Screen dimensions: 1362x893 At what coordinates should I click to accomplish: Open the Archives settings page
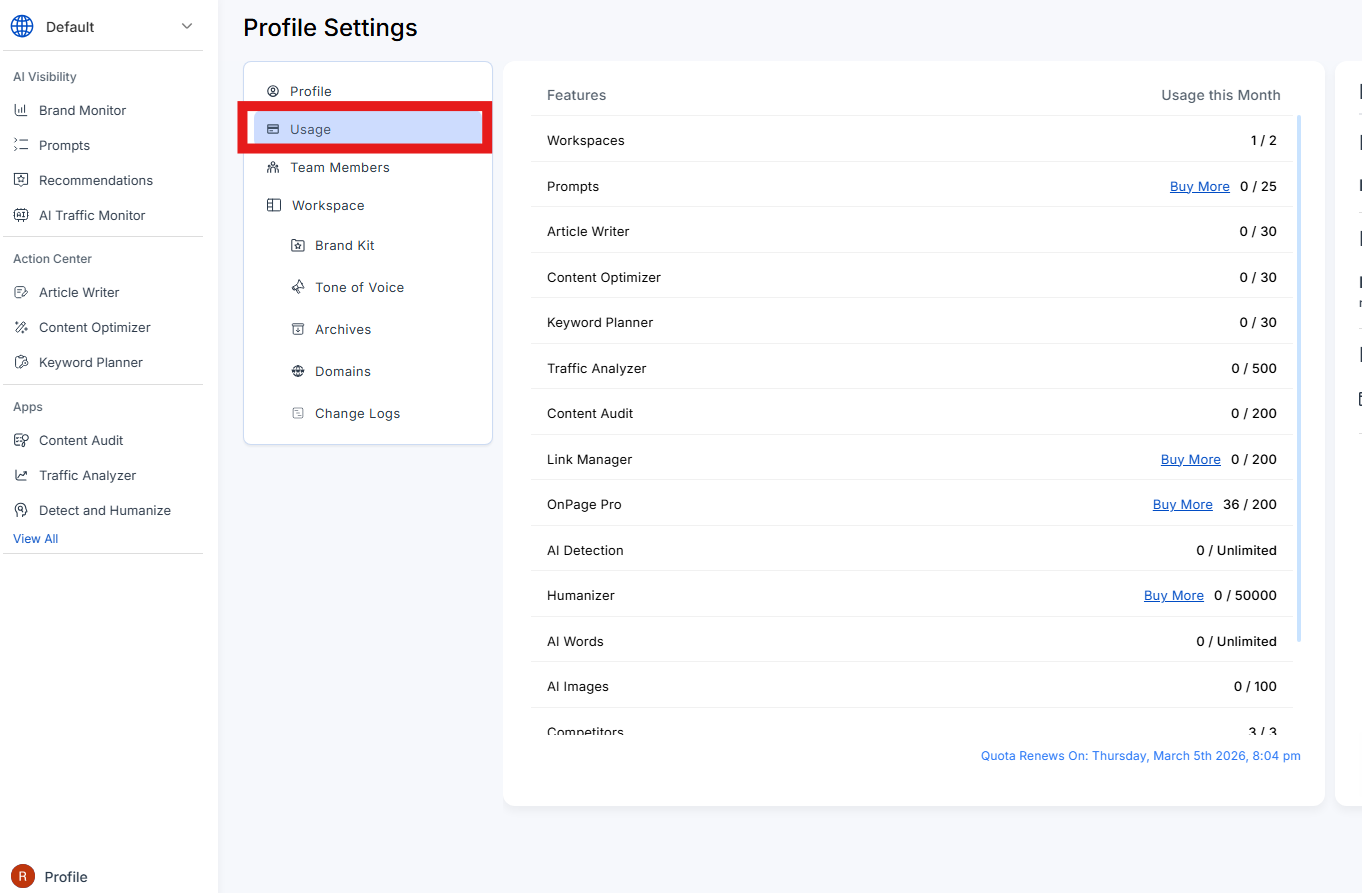point(342,330)
